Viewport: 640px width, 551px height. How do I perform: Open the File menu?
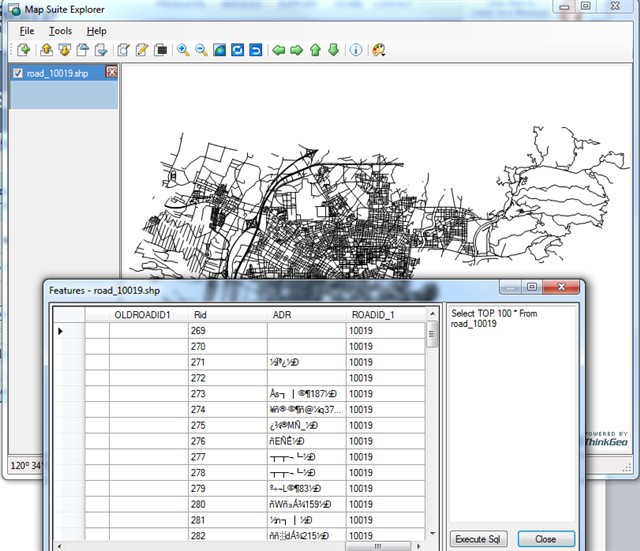coord(27,31)
